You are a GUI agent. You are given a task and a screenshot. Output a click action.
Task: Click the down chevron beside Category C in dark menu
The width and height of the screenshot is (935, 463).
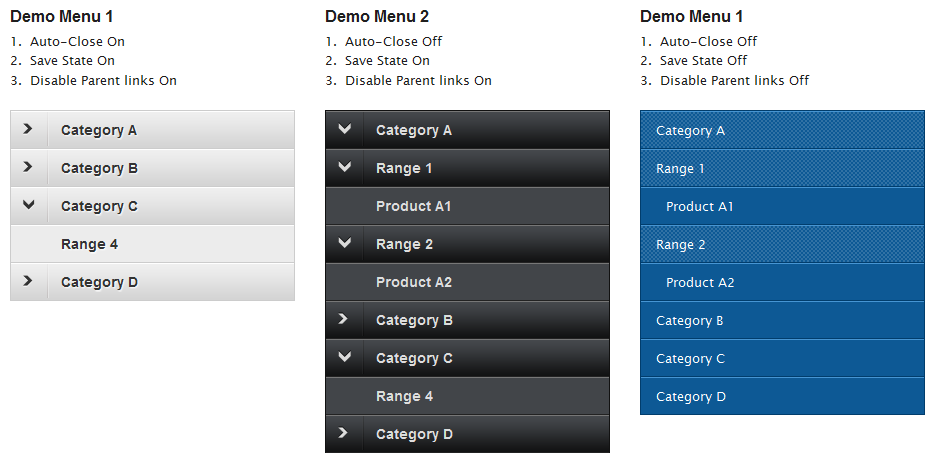coord(344,357)
